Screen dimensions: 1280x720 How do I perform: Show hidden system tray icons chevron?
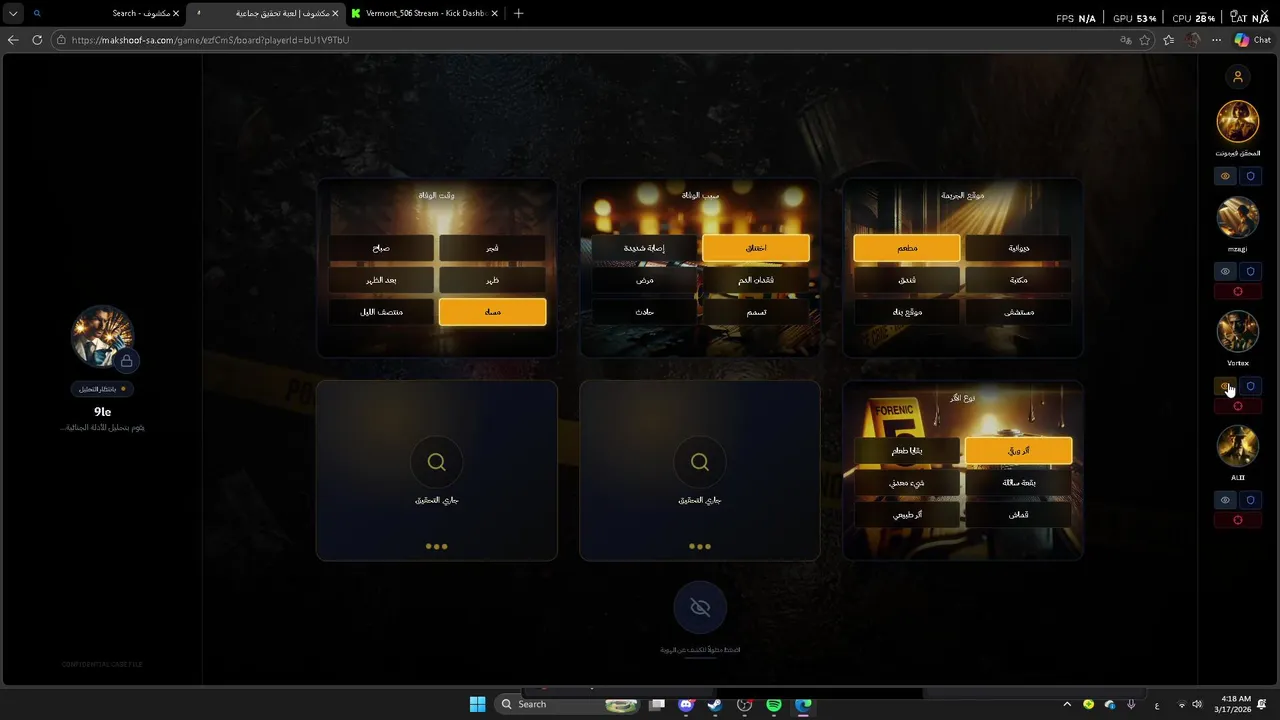[x=1067, y=704]
